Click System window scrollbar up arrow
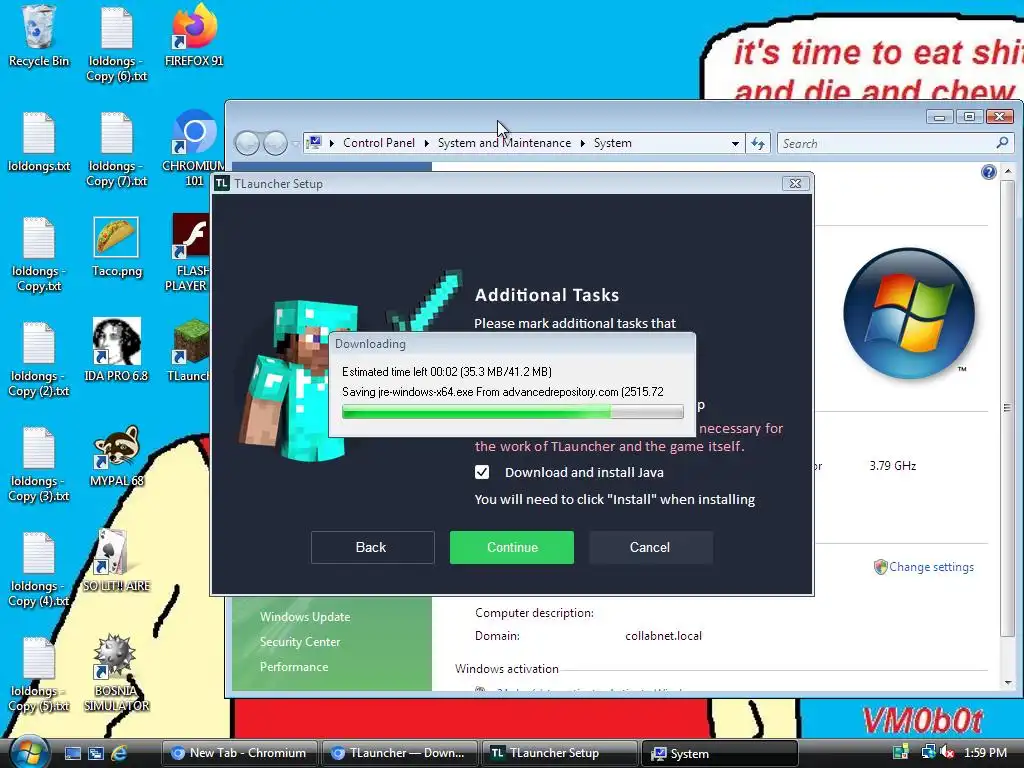This screenshot has width=1024, height=768. point(1008,171)
